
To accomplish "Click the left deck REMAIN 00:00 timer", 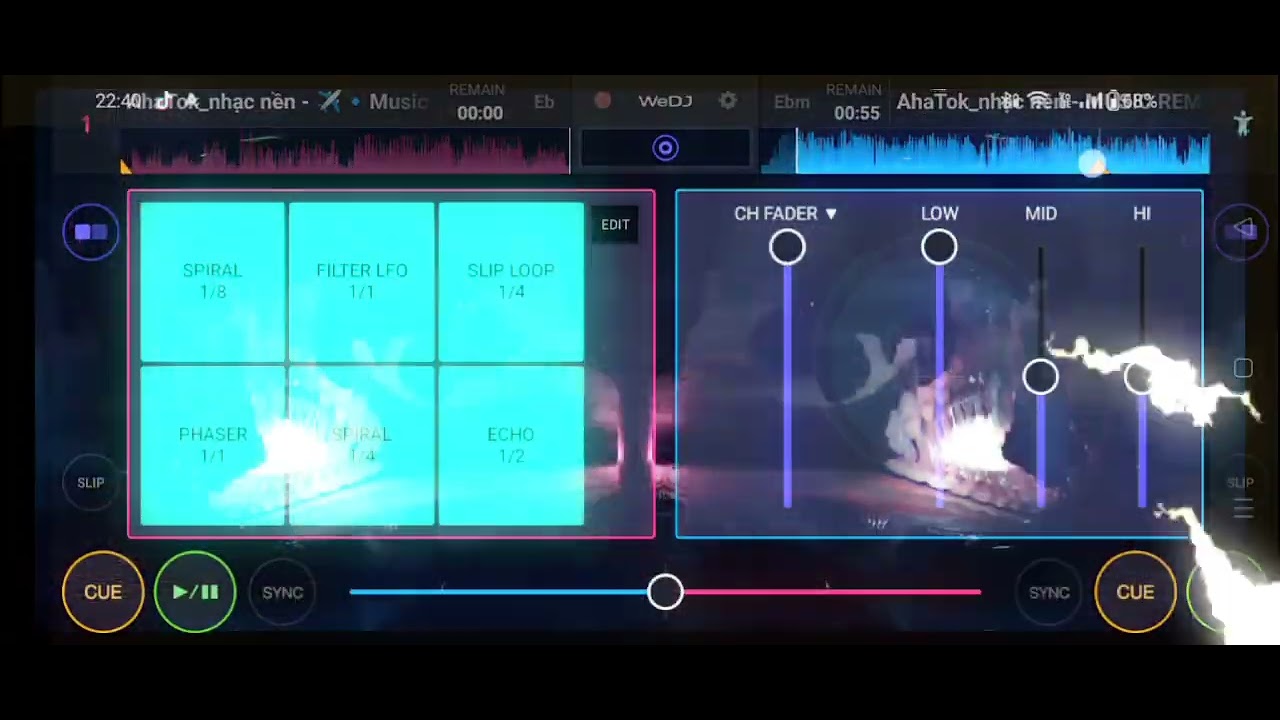I will pyautogui.click(x=479, y=103).
